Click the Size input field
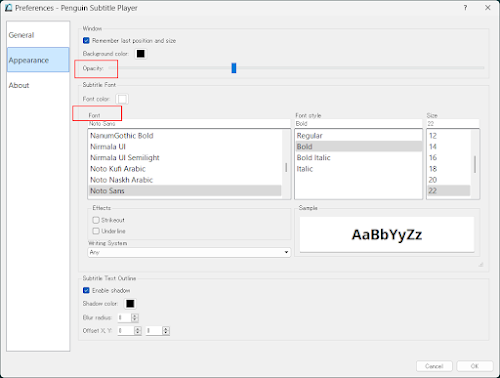The image size is (500, 378). click(x=453, y=124)
